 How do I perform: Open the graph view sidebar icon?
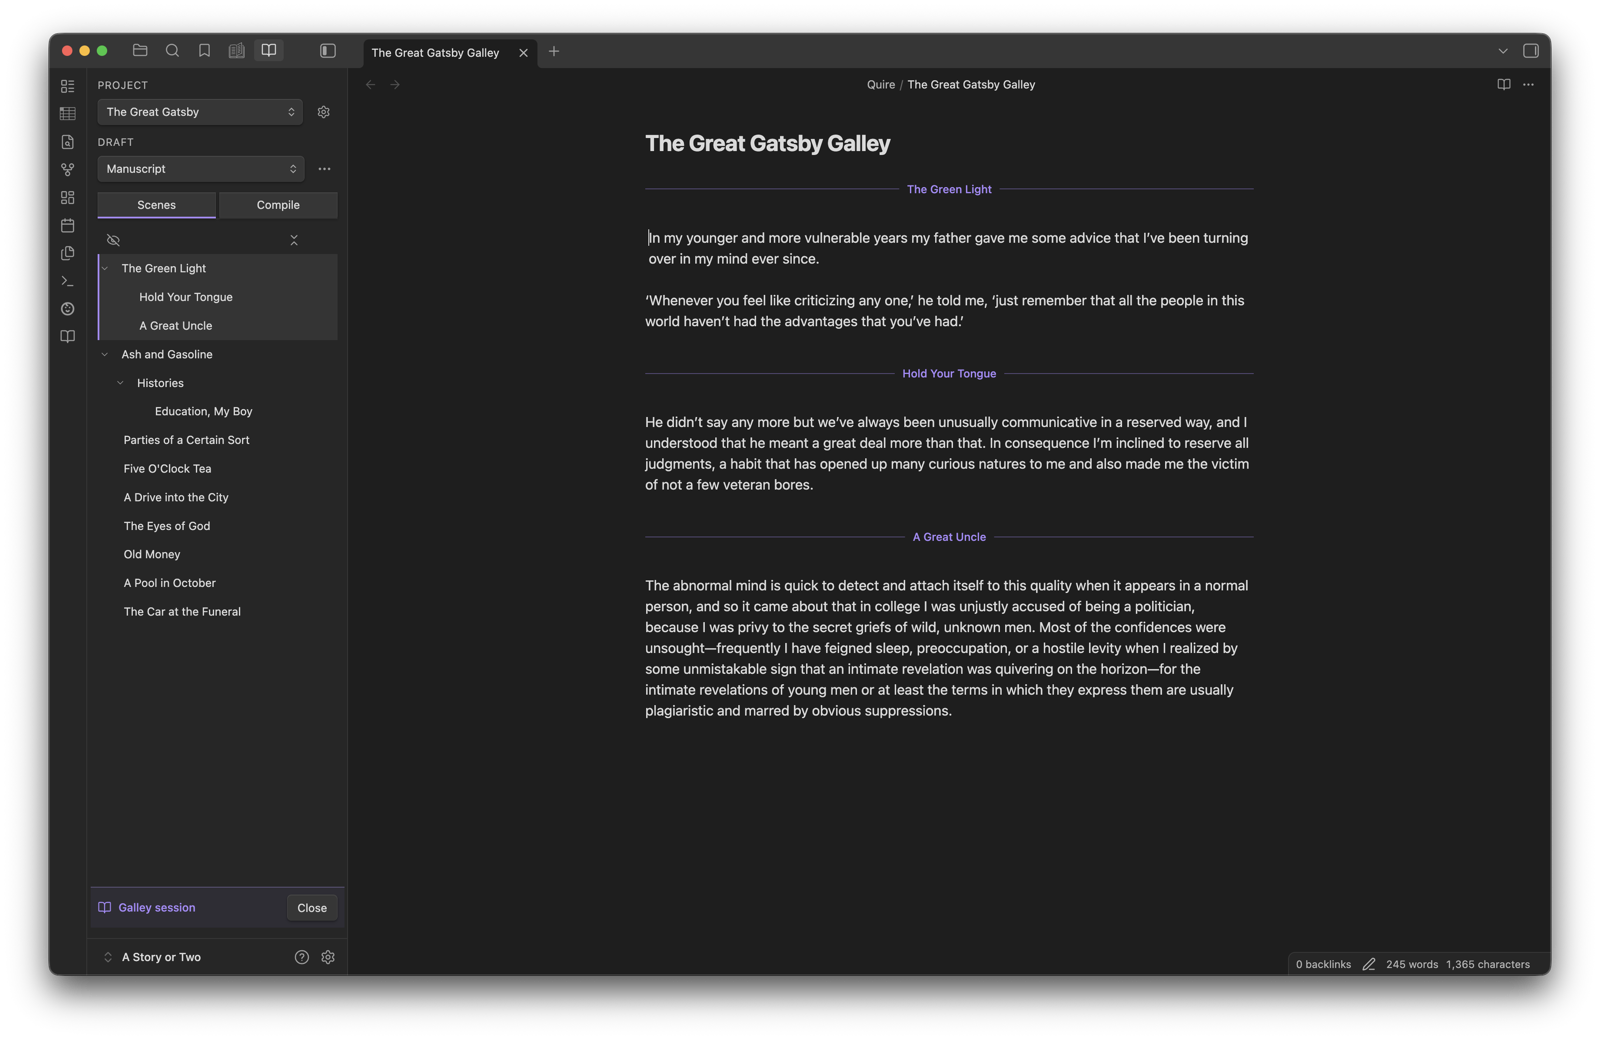click(x=68, y=170)
